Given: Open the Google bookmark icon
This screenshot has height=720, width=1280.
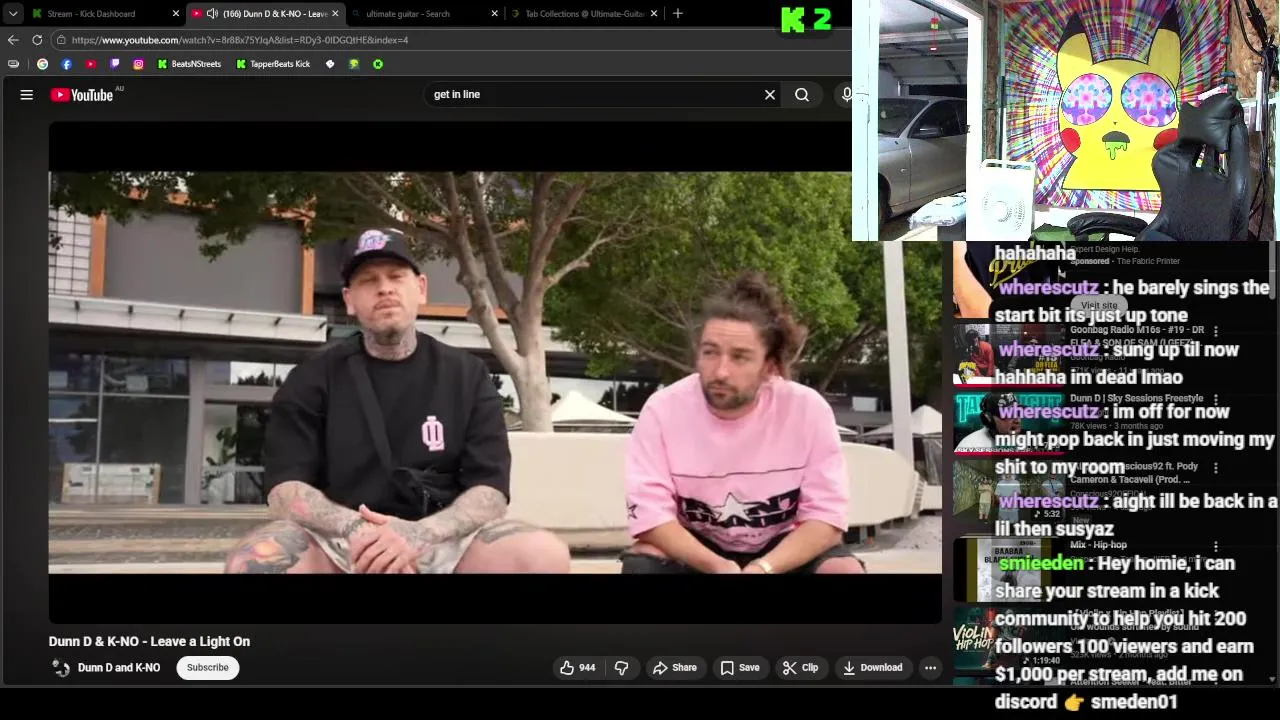Looking at the screenshot, I should (42, 64).
